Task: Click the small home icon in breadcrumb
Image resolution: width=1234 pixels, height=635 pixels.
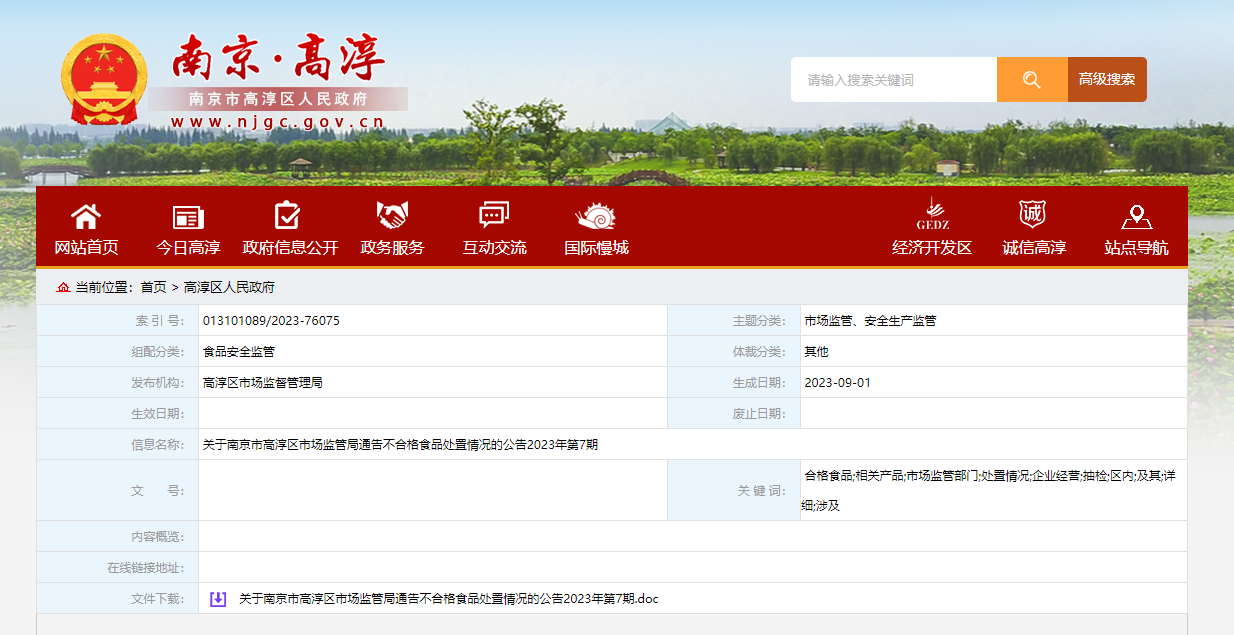Action: click(63, 287)
